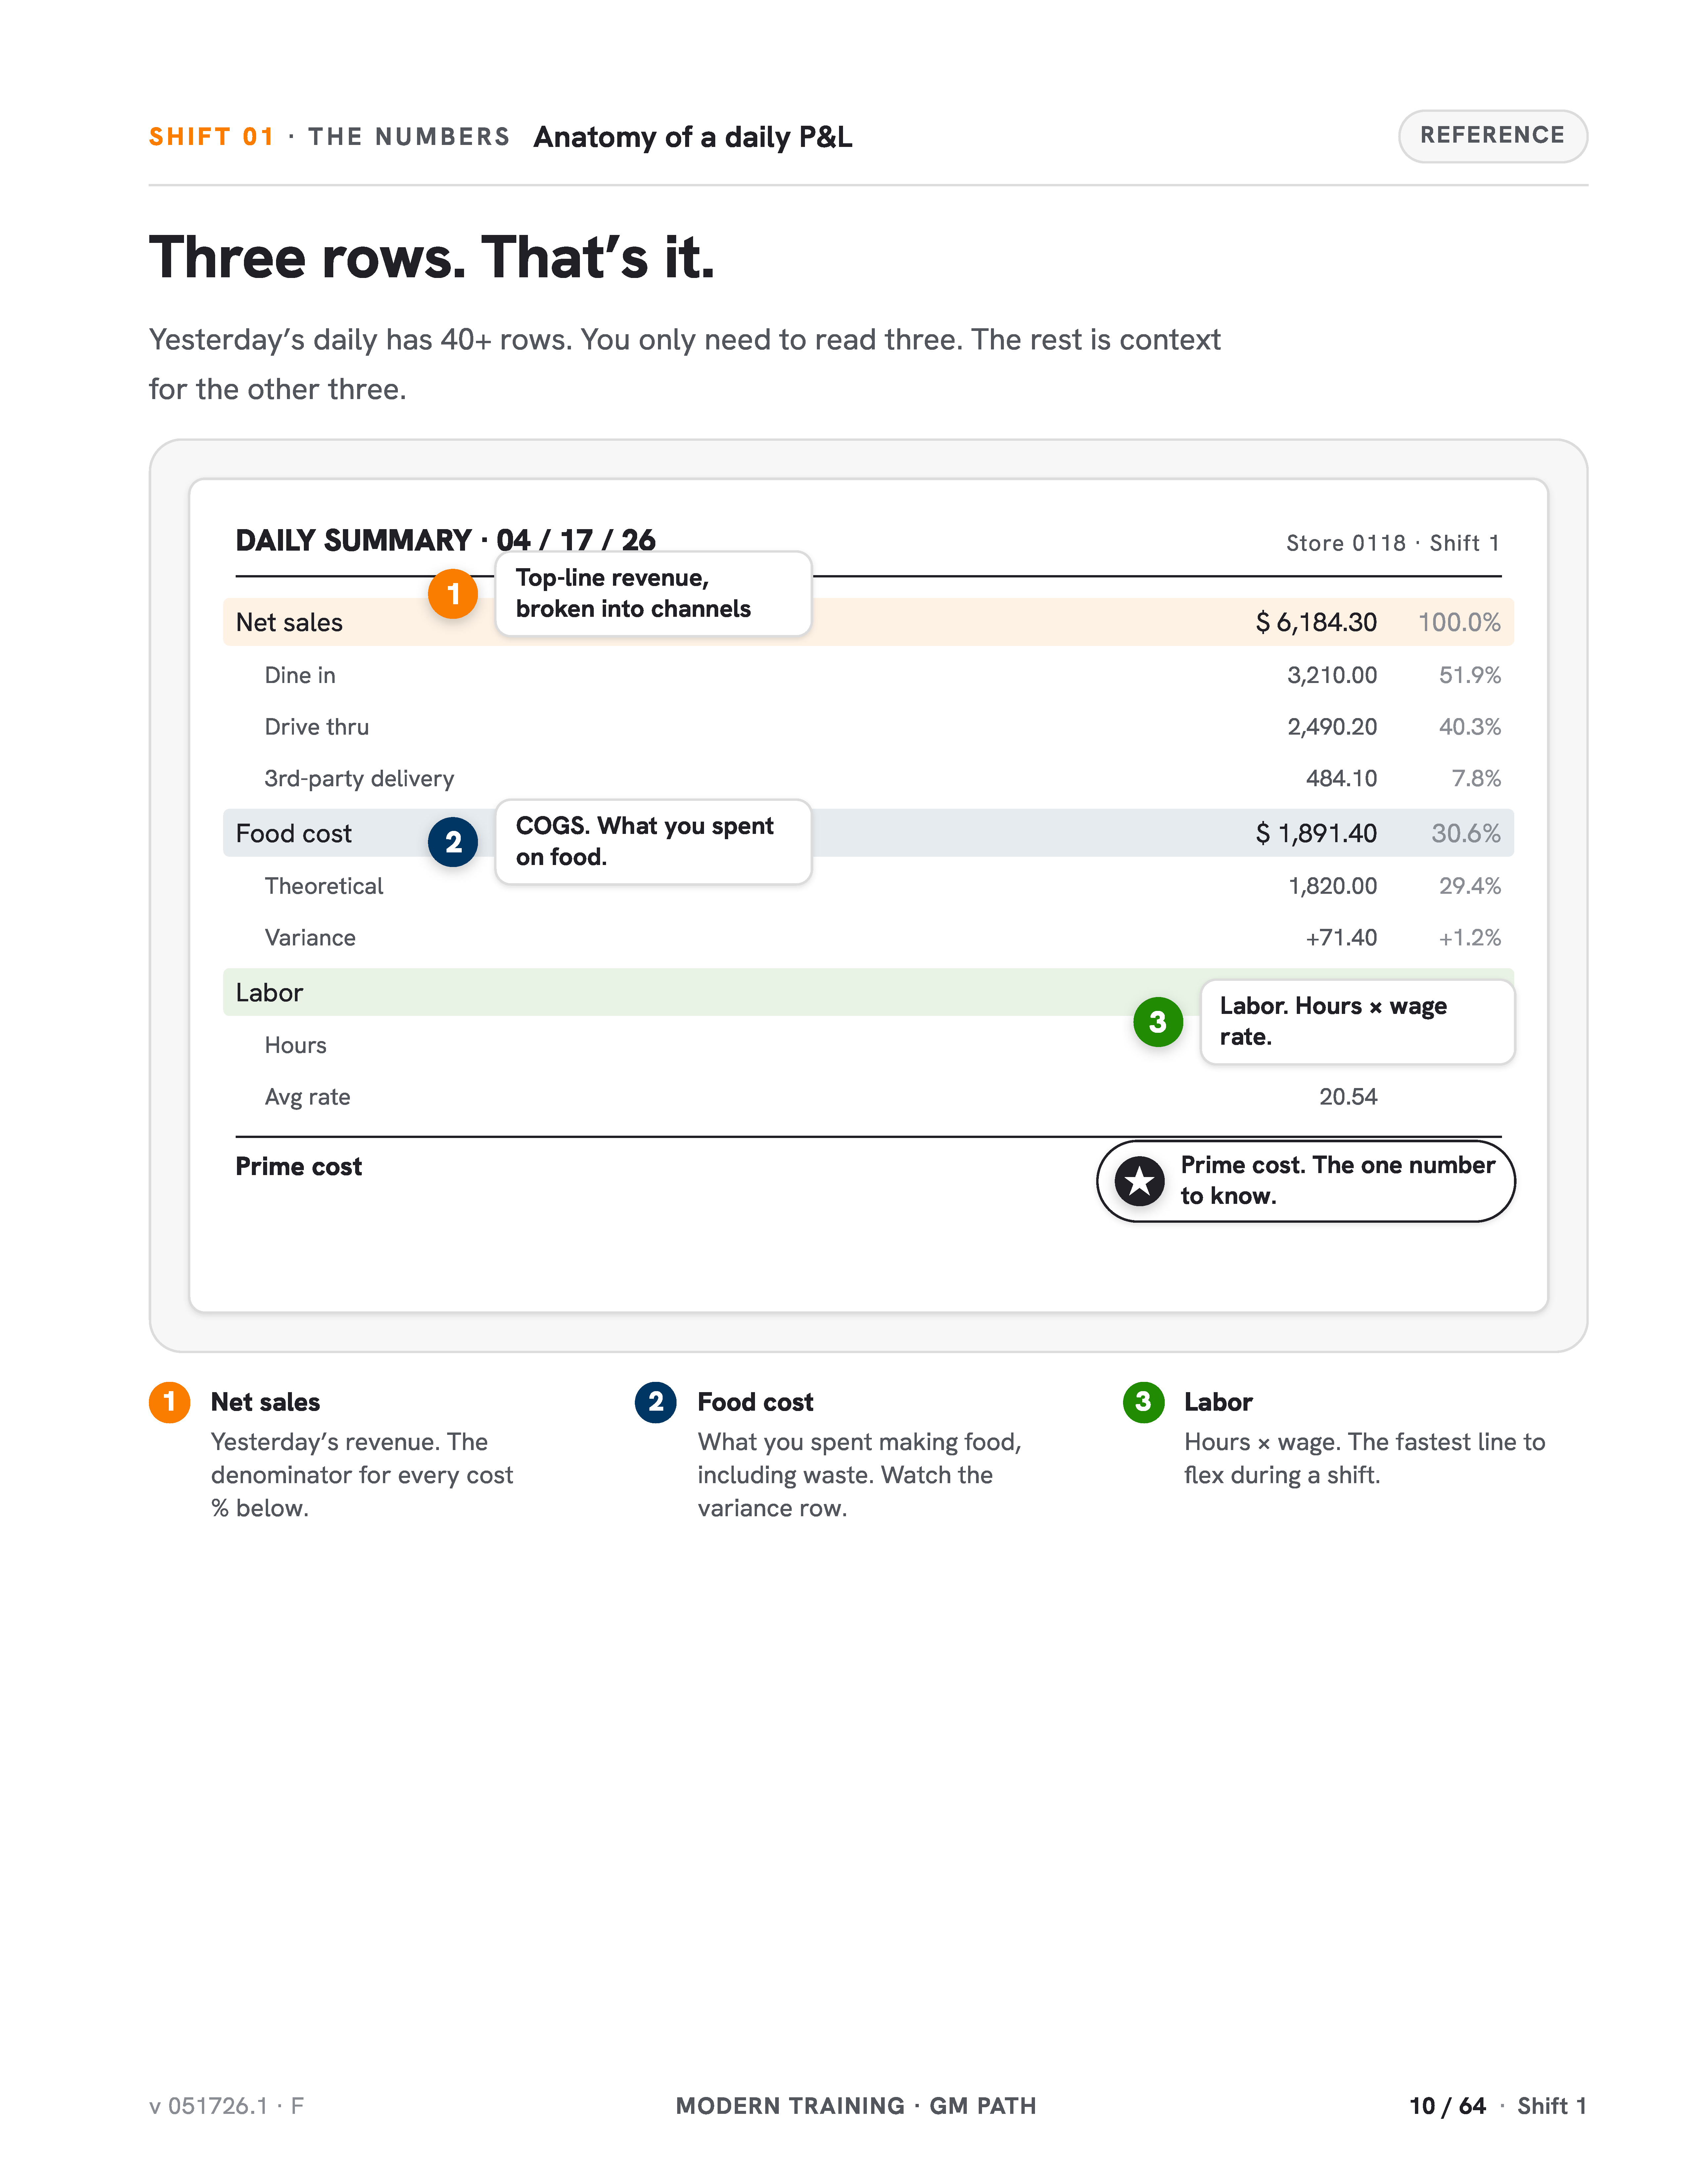The width and height of the screenshot is (1688, 2184).
Task: Click the 3rd-party delivery line item
Action: 359,779
